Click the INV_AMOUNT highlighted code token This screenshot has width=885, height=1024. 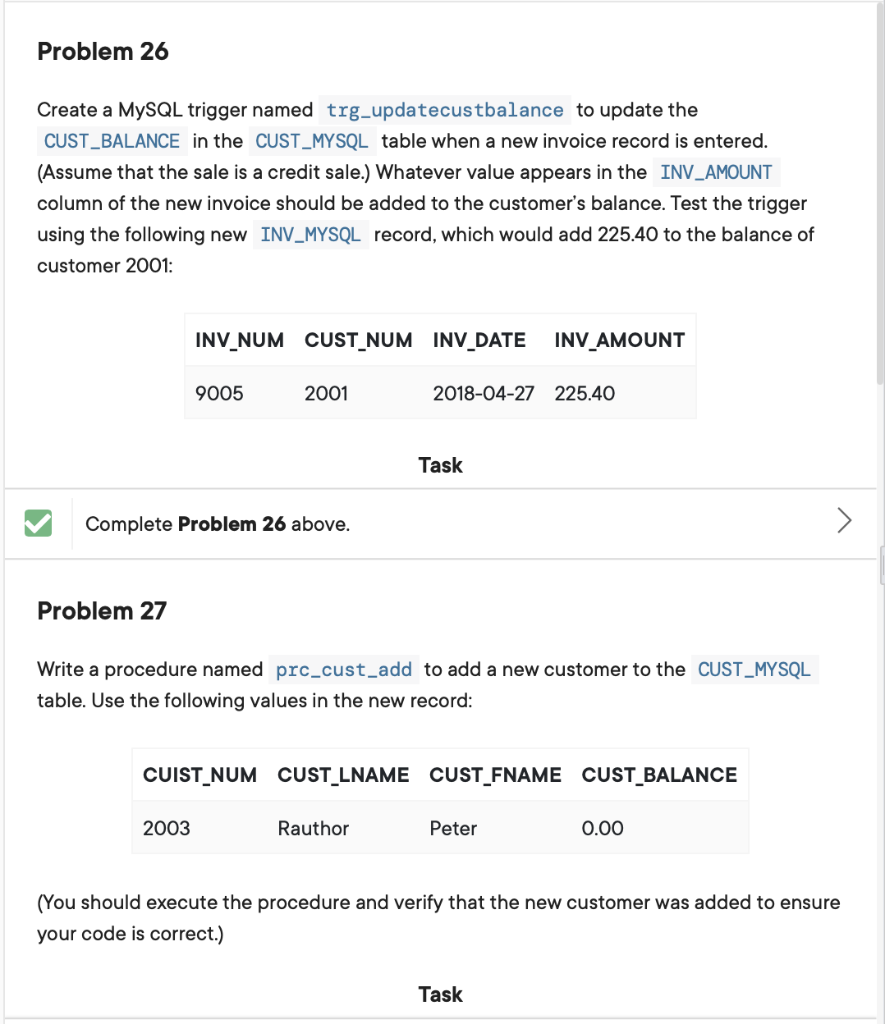click(x=715, y=172)
